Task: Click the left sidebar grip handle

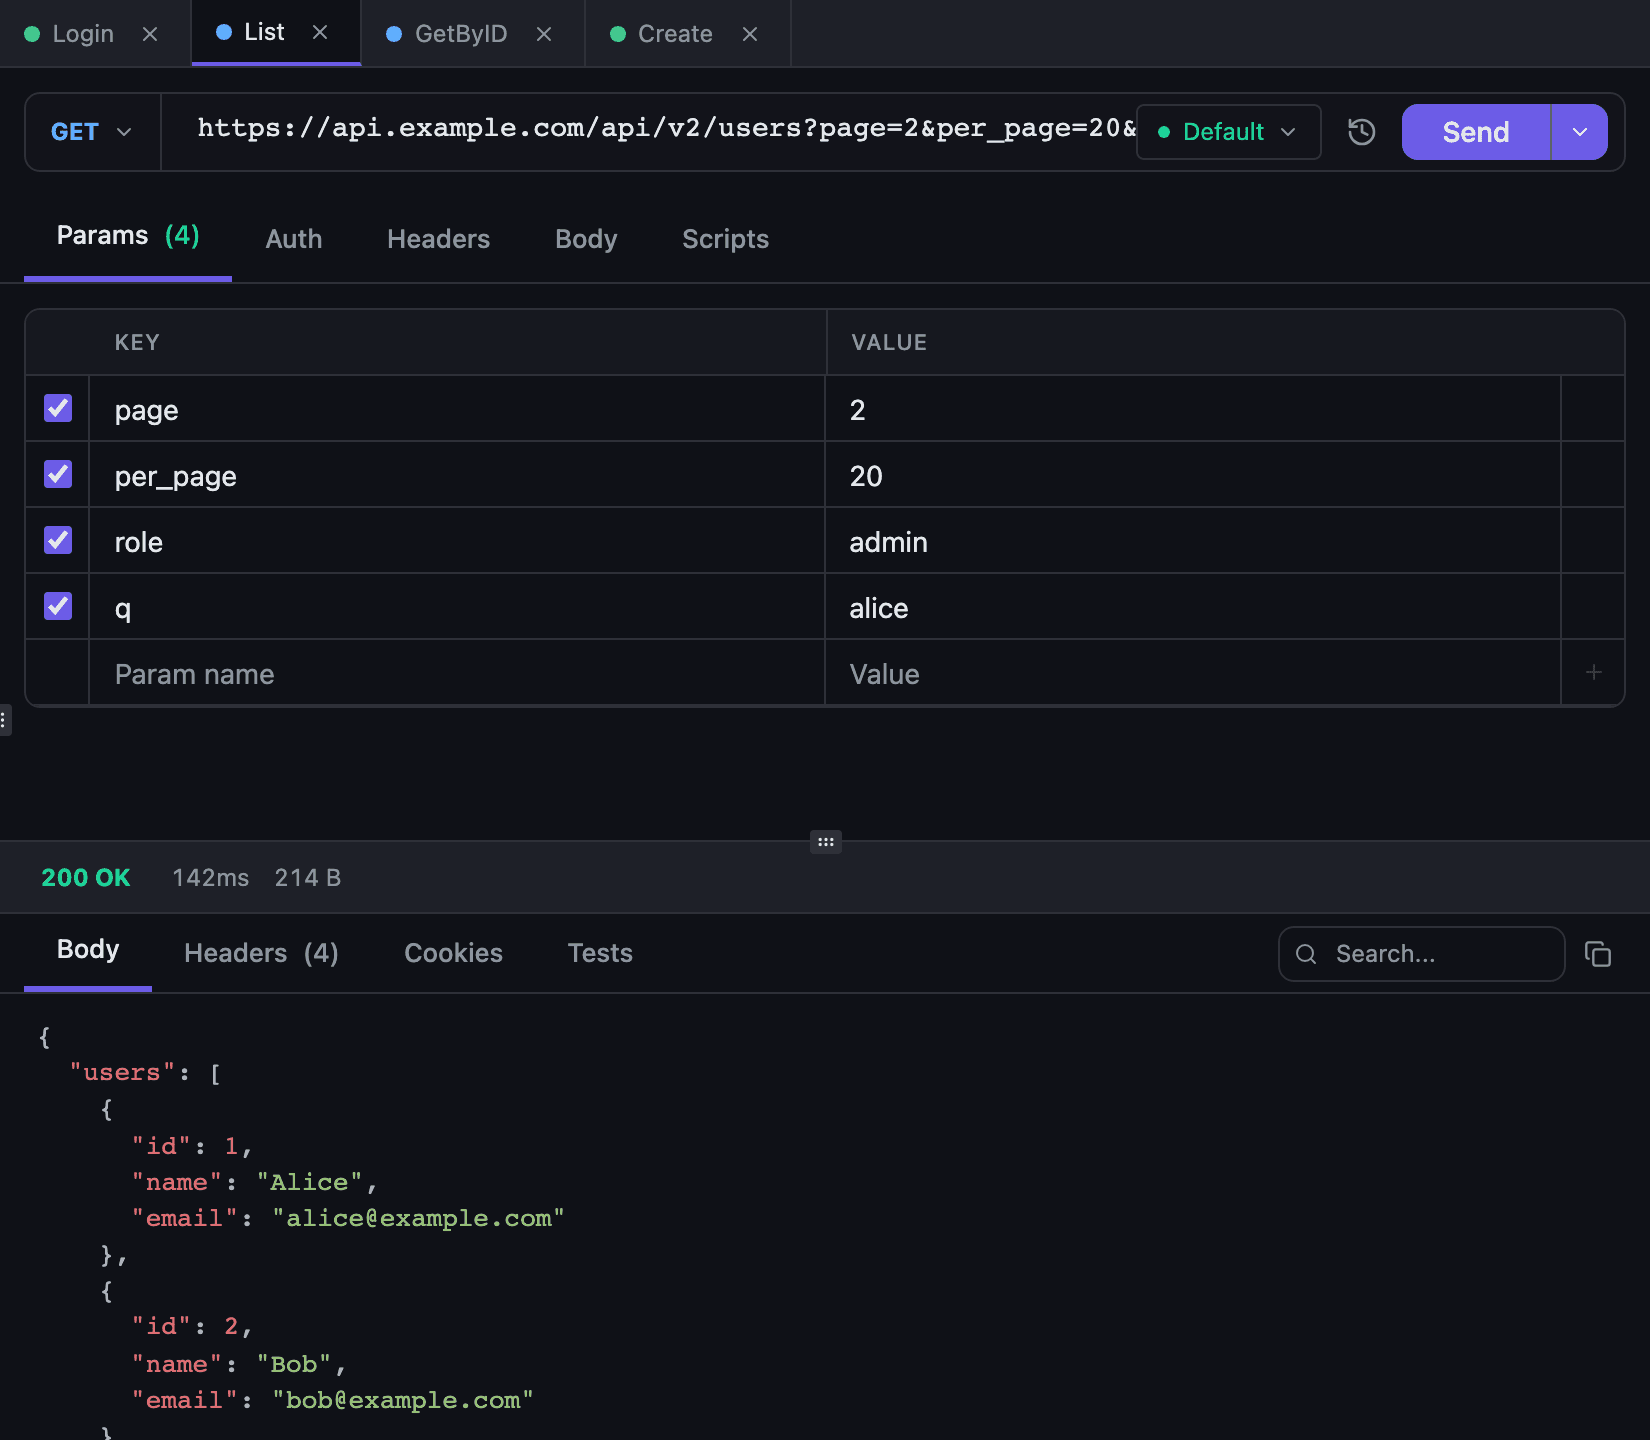Action: [x=4, y=720]
